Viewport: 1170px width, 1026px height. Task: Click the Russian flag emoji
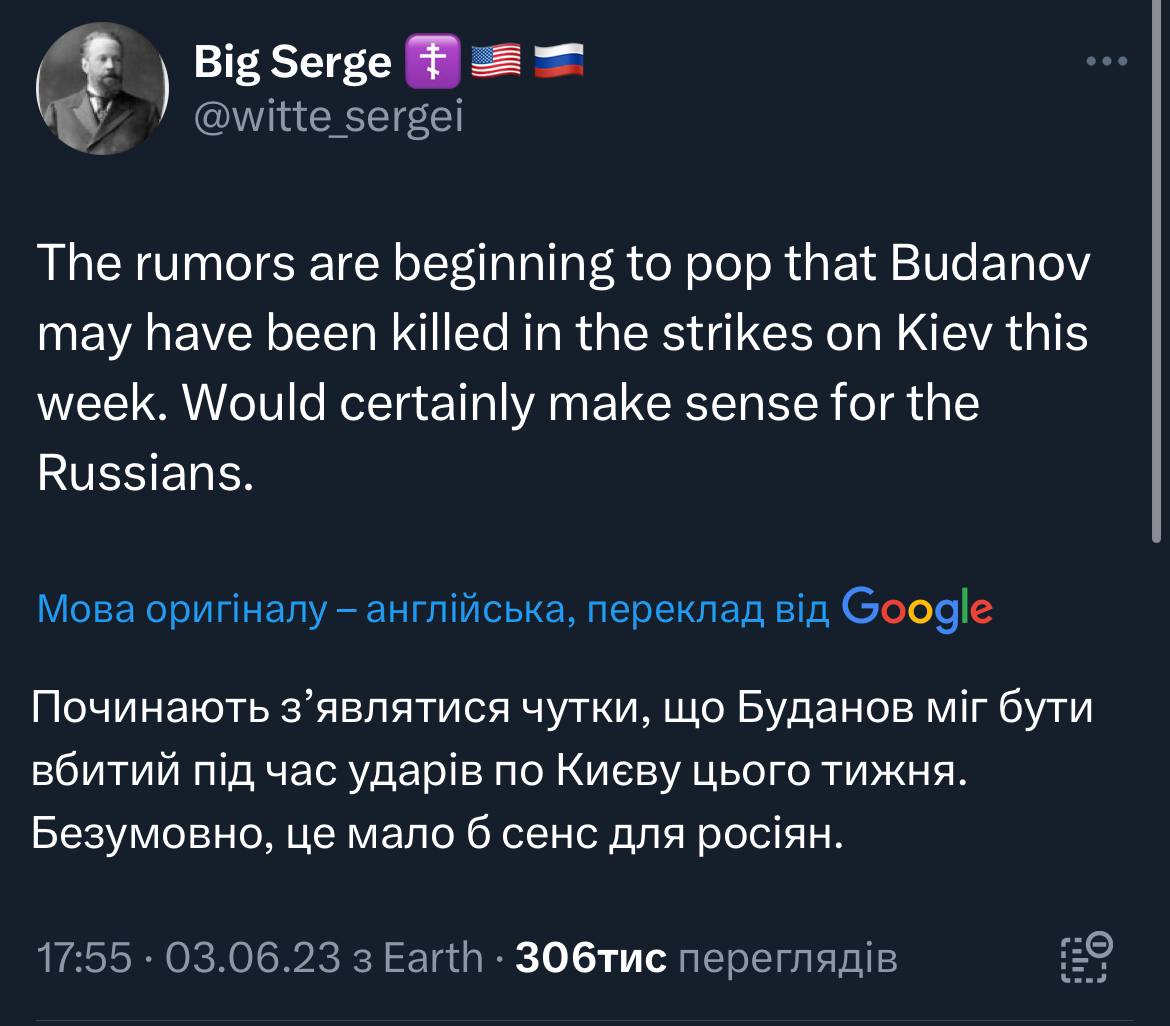point(557,63)
